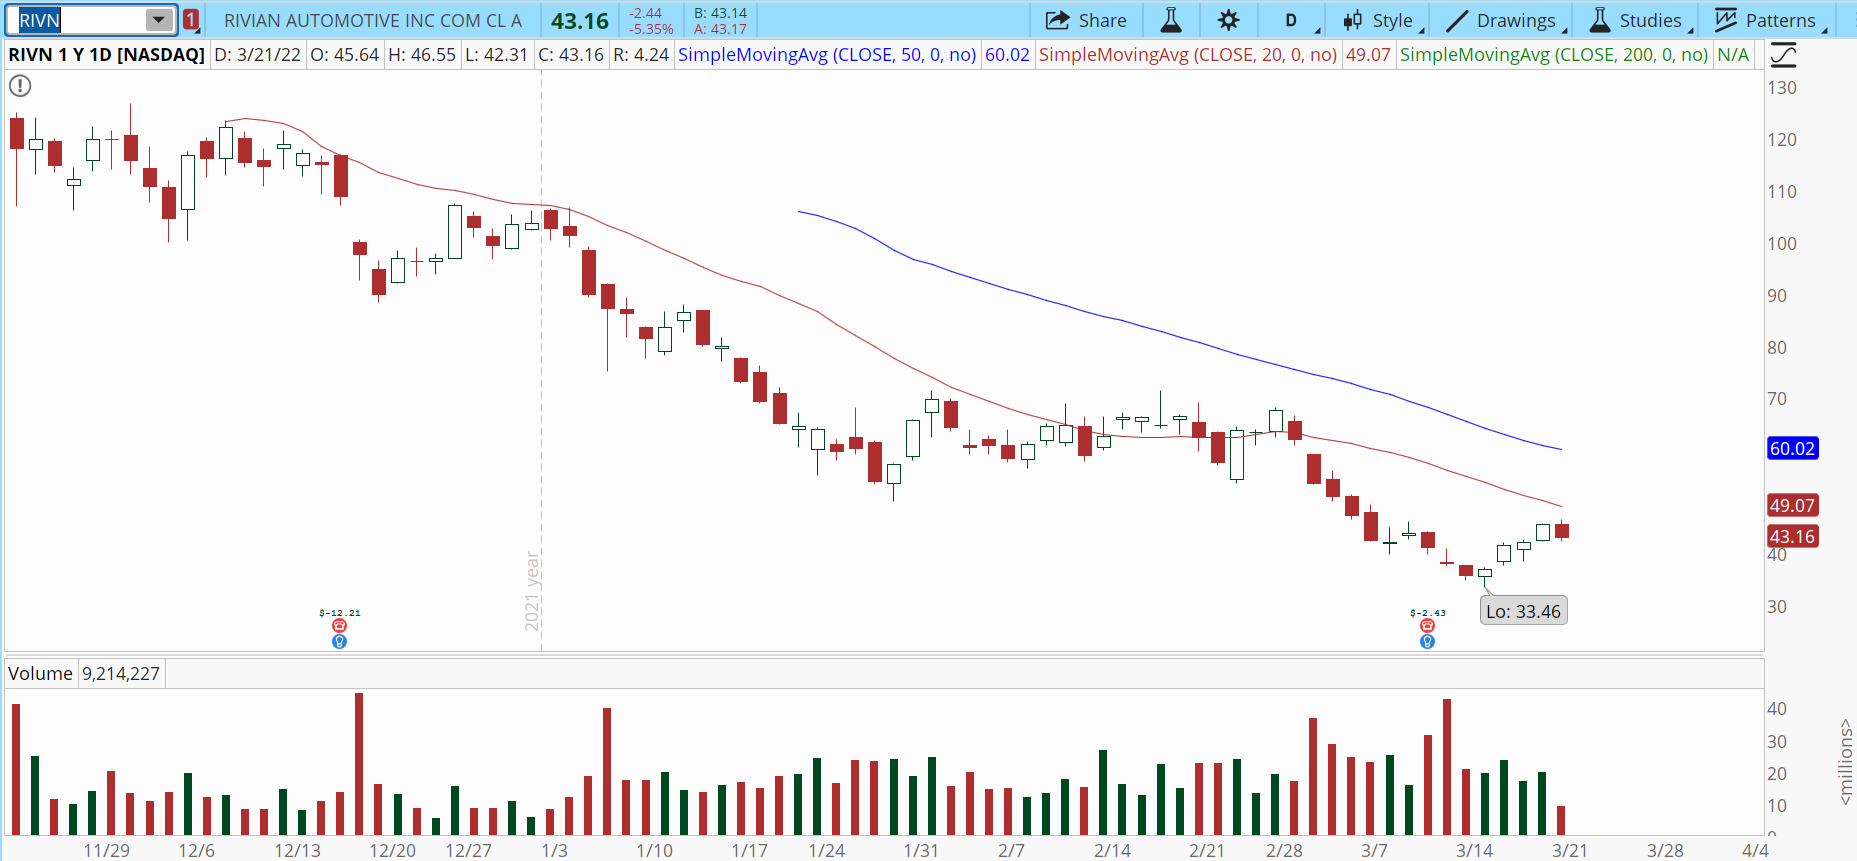The width and height of the screenshot is (1857, 861).
Task: Click the 200-period SimpleMovingAvg label
Action: point(1554,55)
